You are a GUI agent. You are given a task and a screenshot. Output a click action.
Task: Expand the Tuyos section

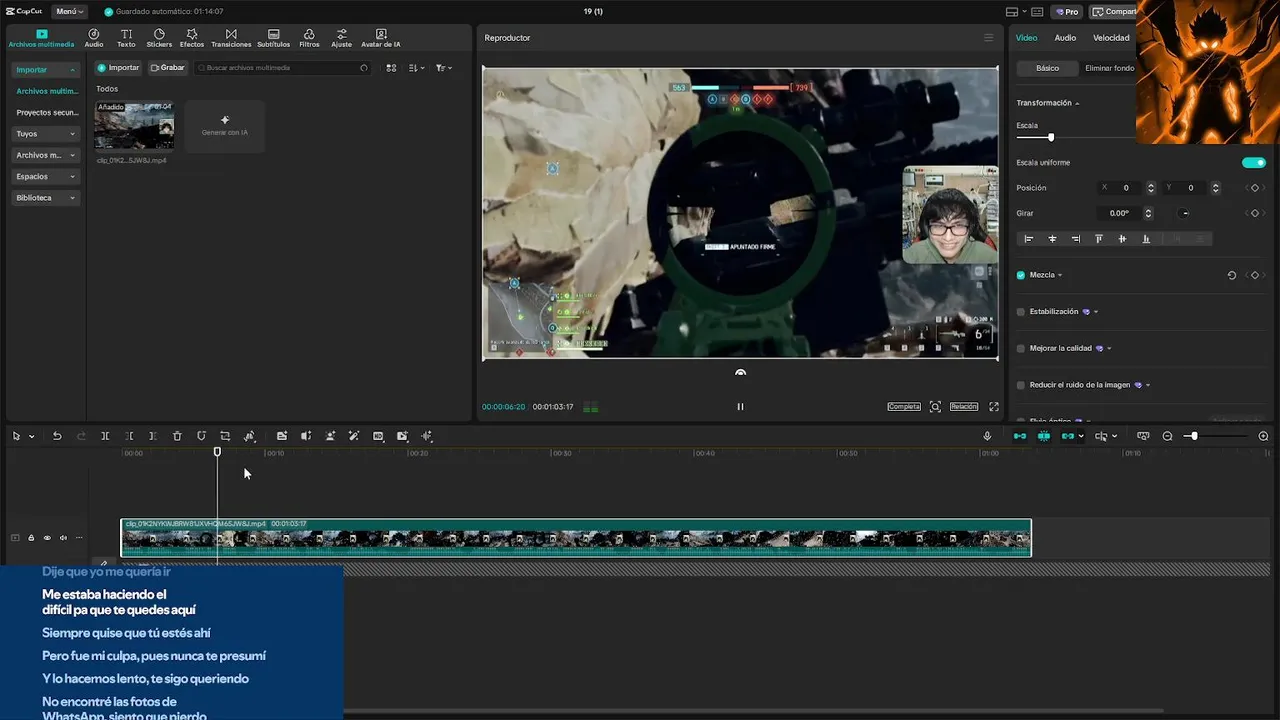coord(45,134)
